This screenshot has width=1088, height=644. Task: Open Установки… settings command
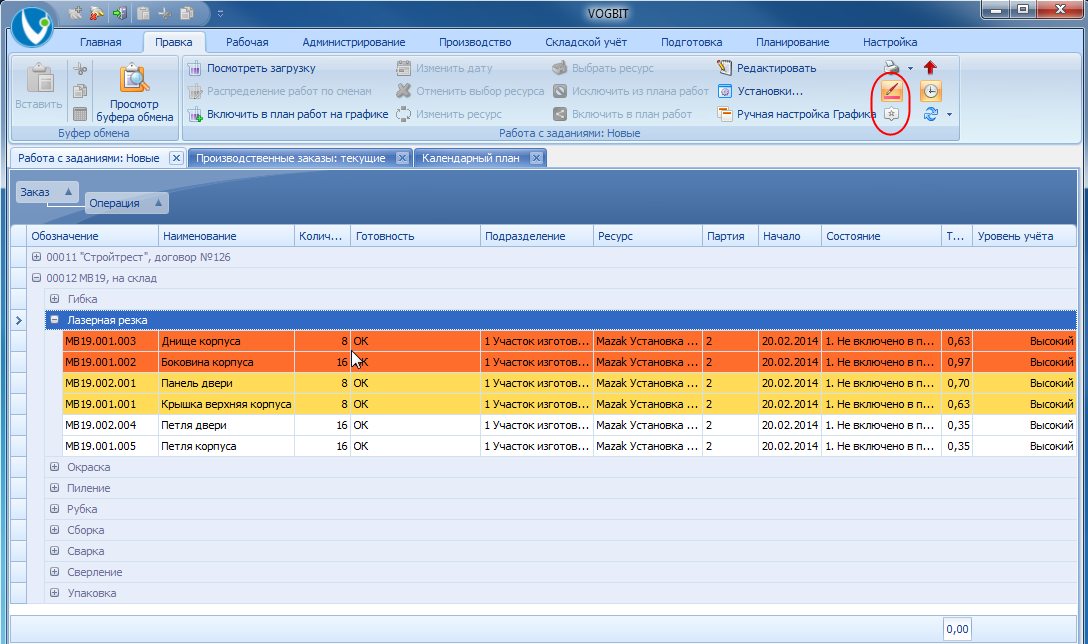[x=760, y=91]
